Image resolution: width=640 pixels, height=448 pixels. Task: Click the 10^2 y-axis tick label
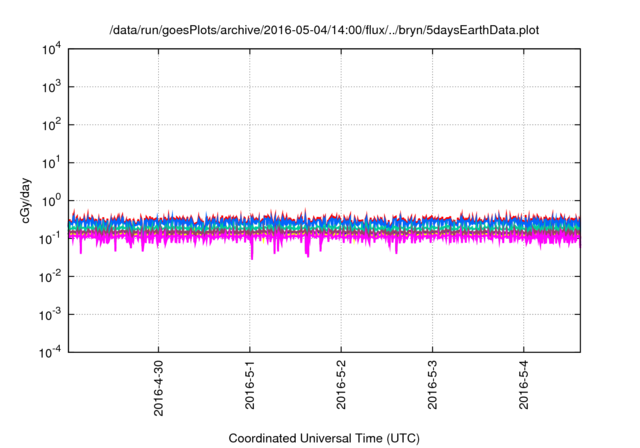point(52,125)
